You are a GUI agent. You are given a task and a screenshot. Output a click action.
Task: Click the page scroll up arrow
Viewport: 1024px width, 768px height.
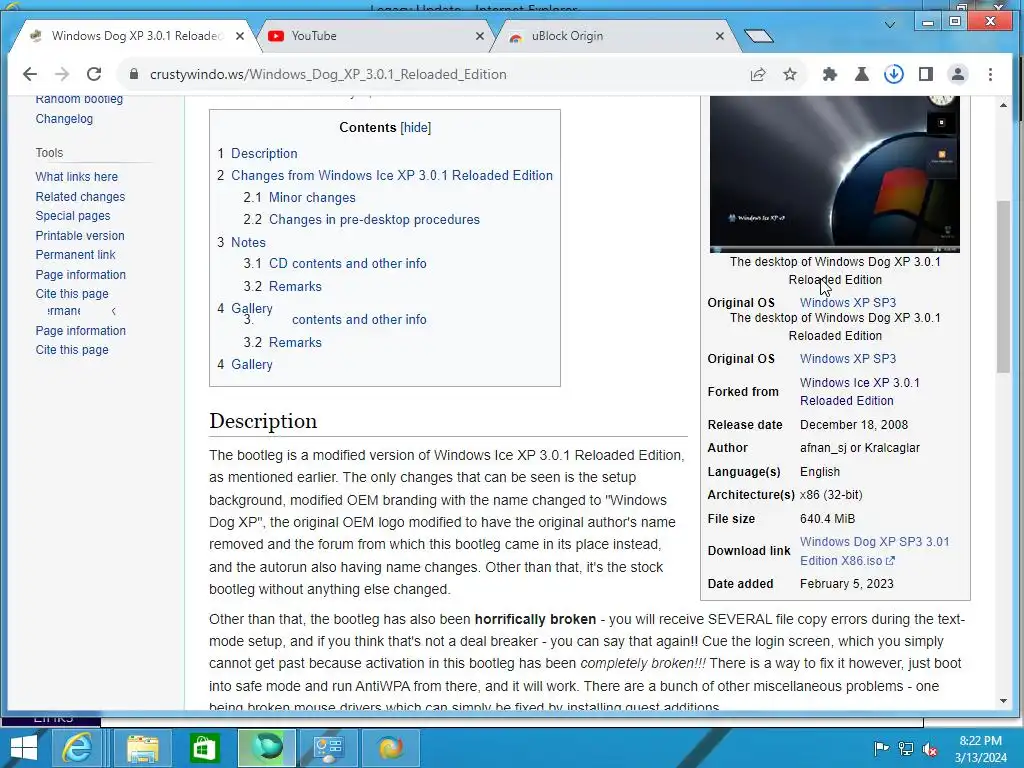[x=1003, y=104]
